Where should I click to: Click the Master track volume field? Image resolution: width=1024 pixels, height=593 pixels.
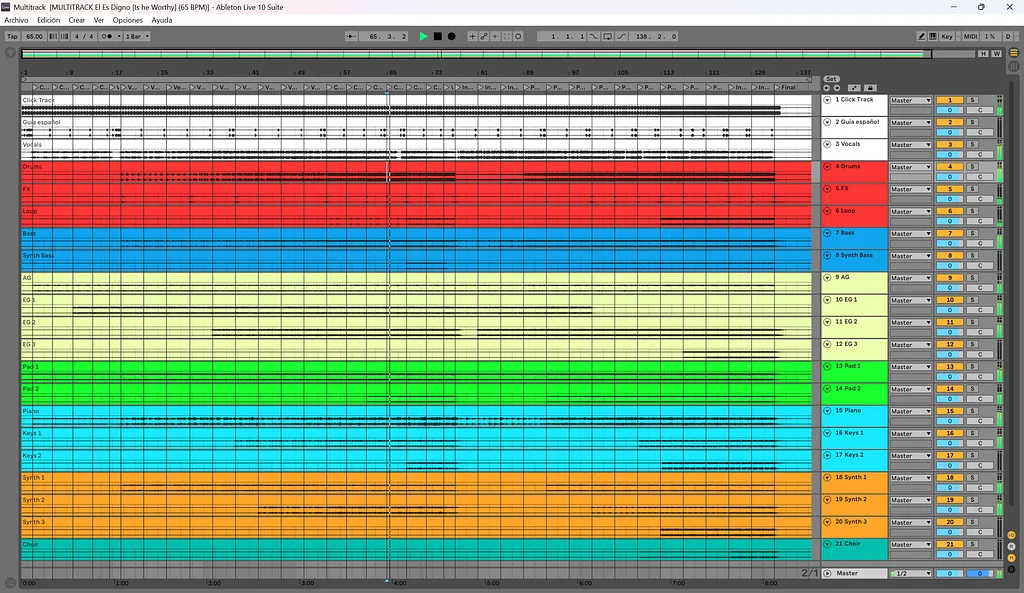[950, 573]
